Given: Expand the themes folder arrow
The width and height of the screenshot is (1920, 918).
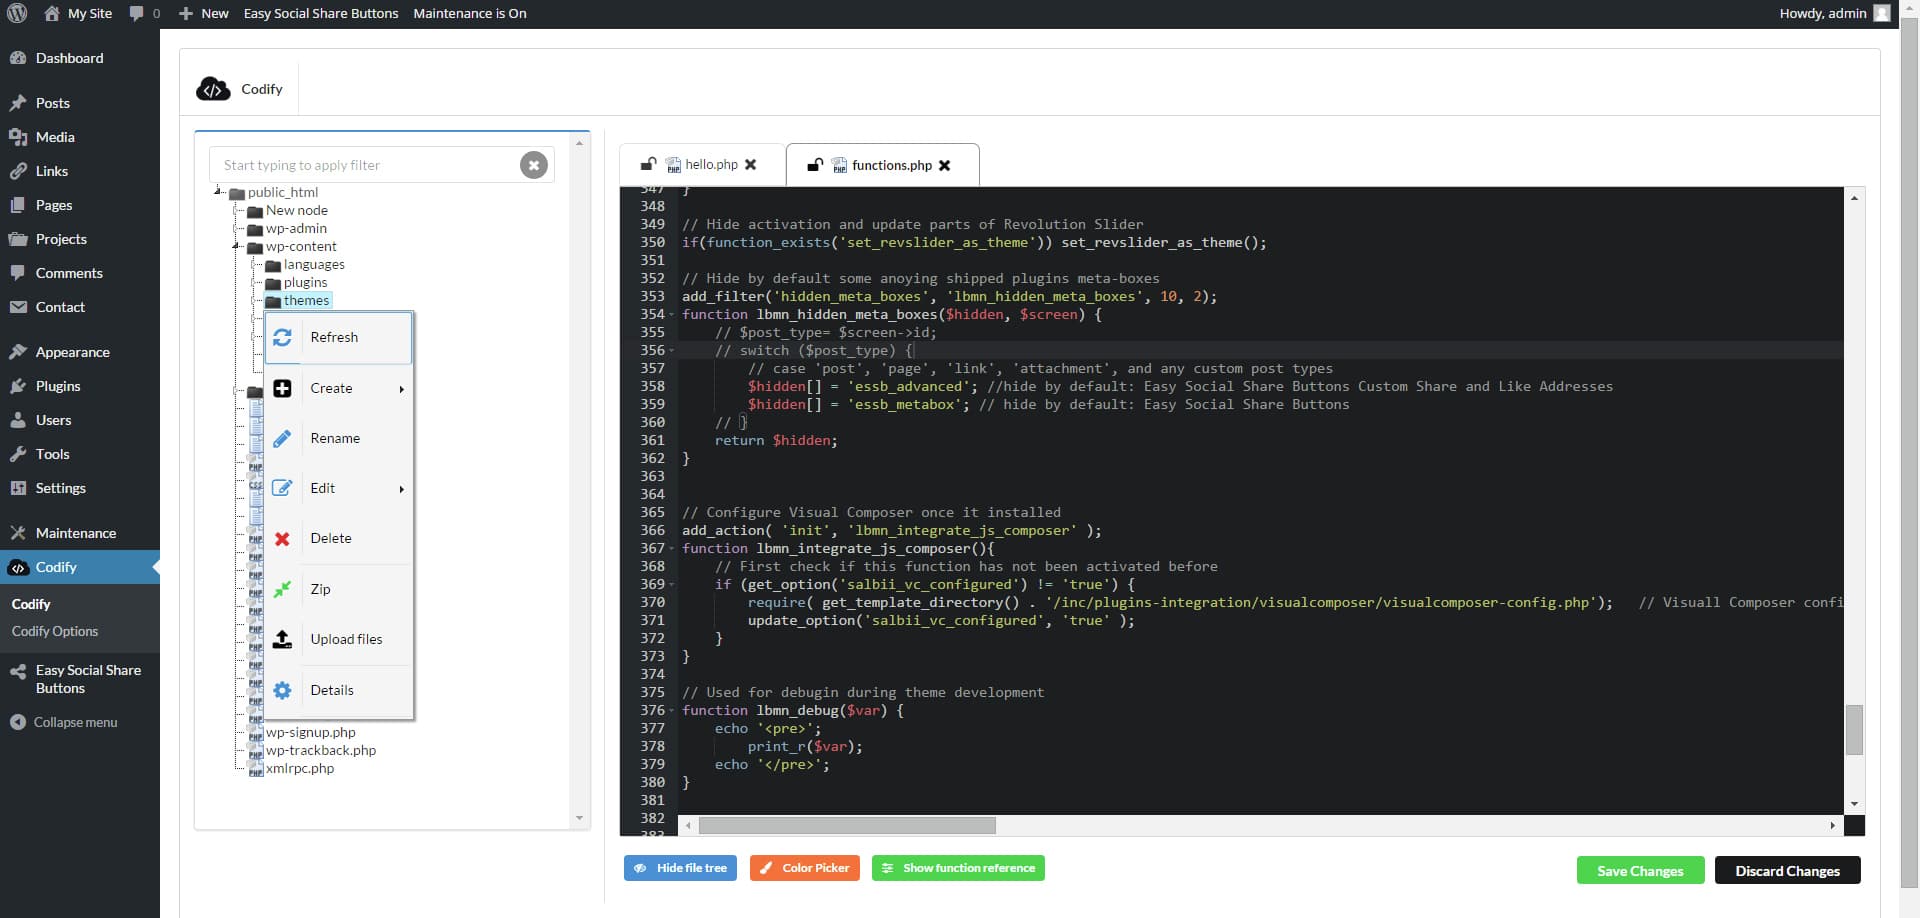Looking at the screenshot, I should point(256,300).
